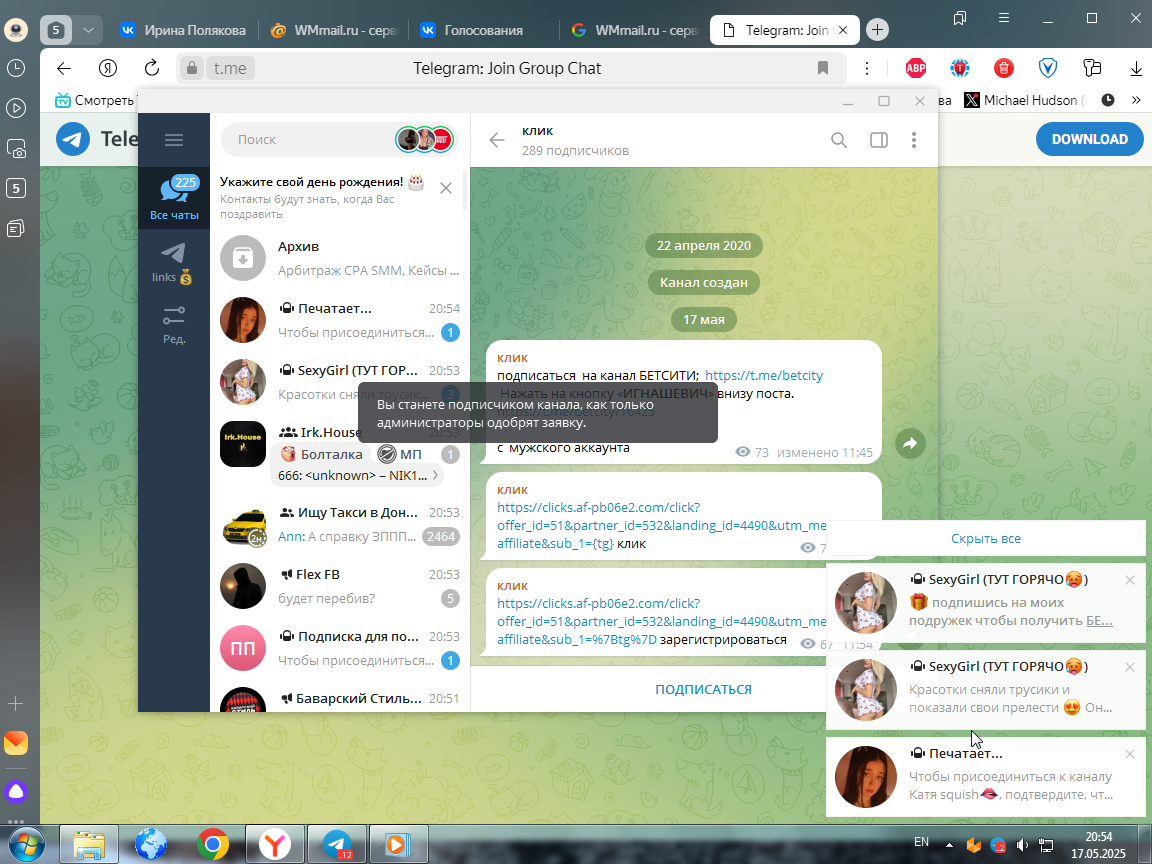Close the second SexyGirl notification

coord(1129,667)
